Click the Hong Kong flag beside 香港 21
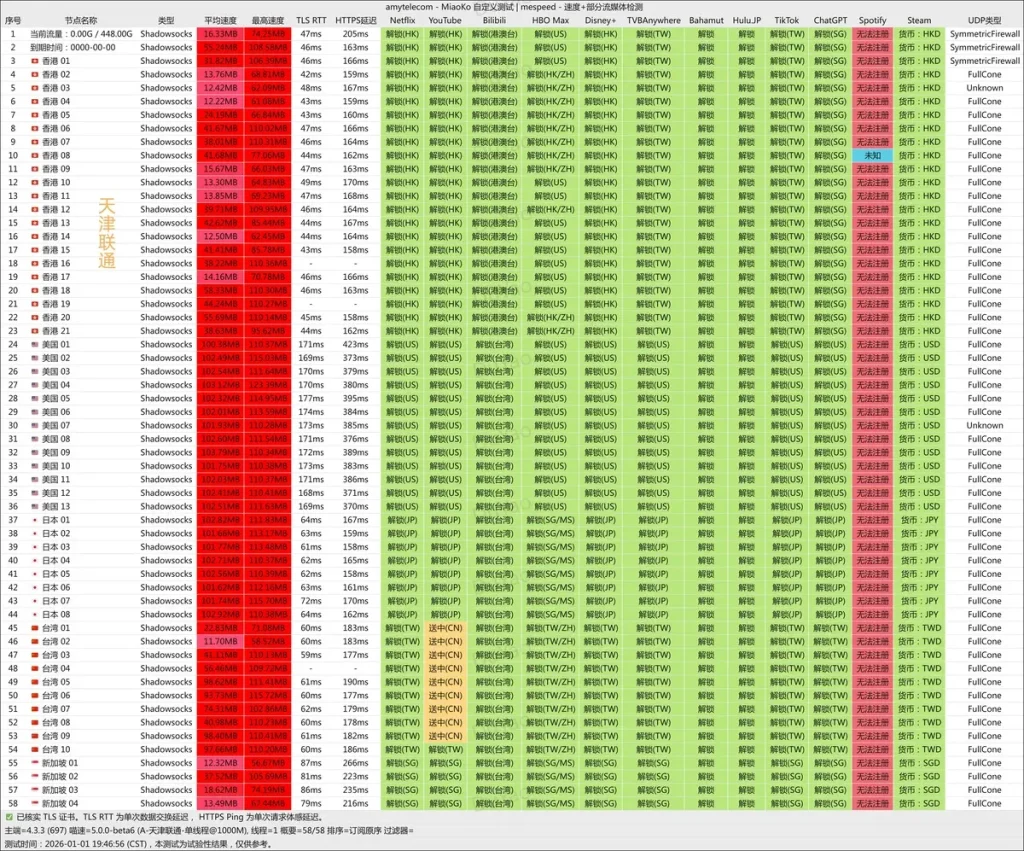Screen dimensions: 1024x851 pos(35,331)
